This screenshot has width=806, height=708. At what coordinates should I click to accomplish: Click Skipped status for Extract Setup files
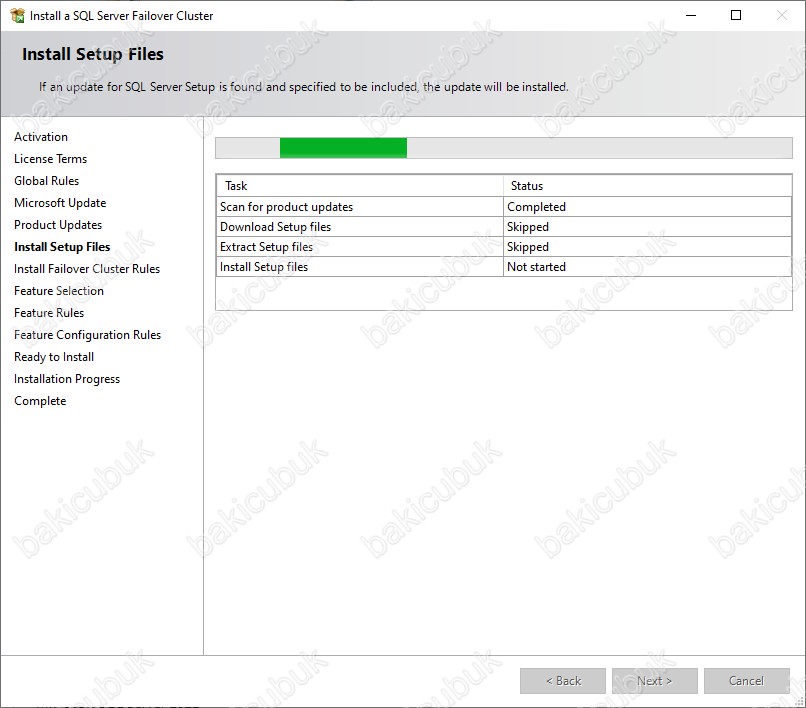point(647,247)
